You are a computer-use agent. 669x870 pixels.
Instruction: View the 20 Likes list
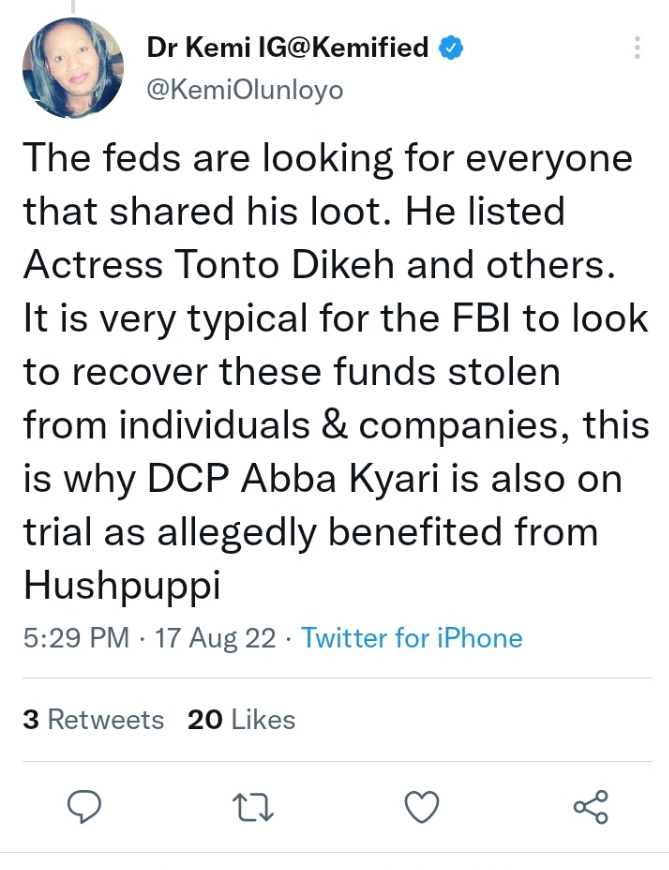pos(241,719)
